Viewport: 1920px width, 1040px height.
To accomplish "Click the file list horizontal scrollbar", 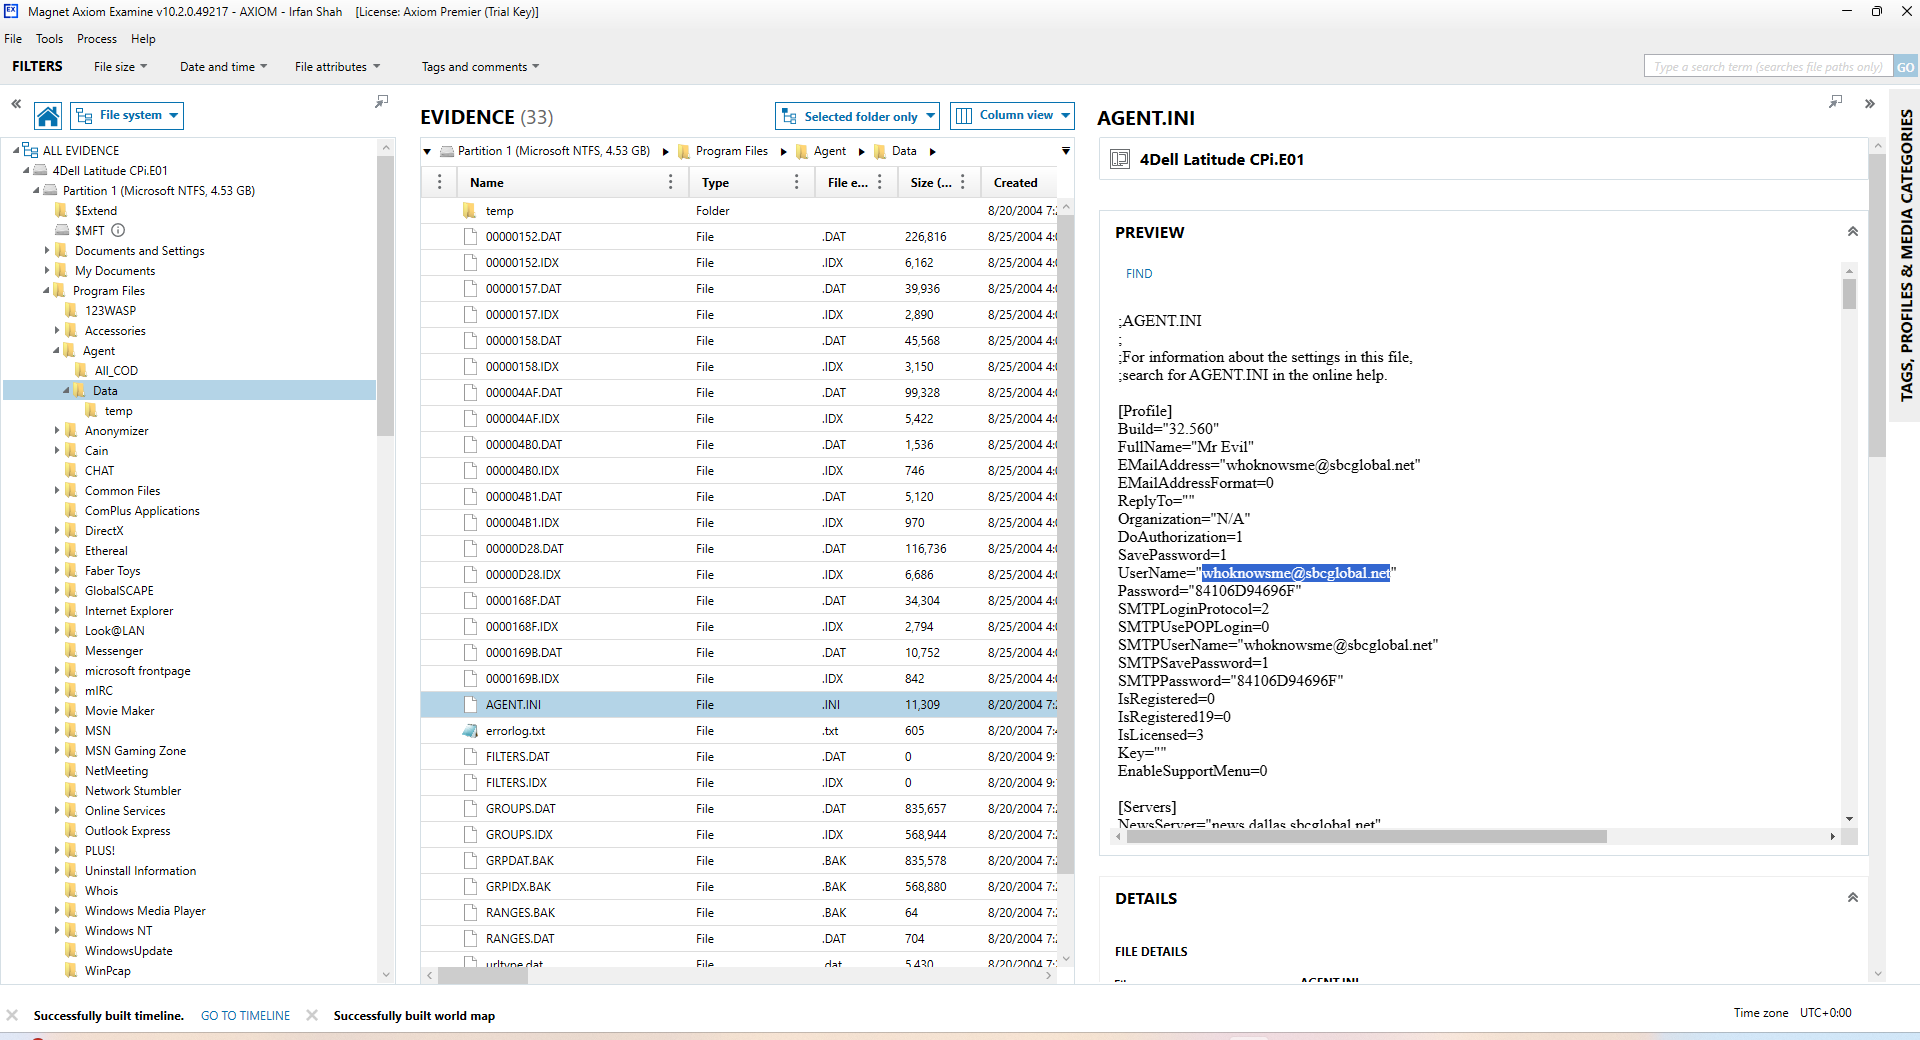I will pos(483,976).
